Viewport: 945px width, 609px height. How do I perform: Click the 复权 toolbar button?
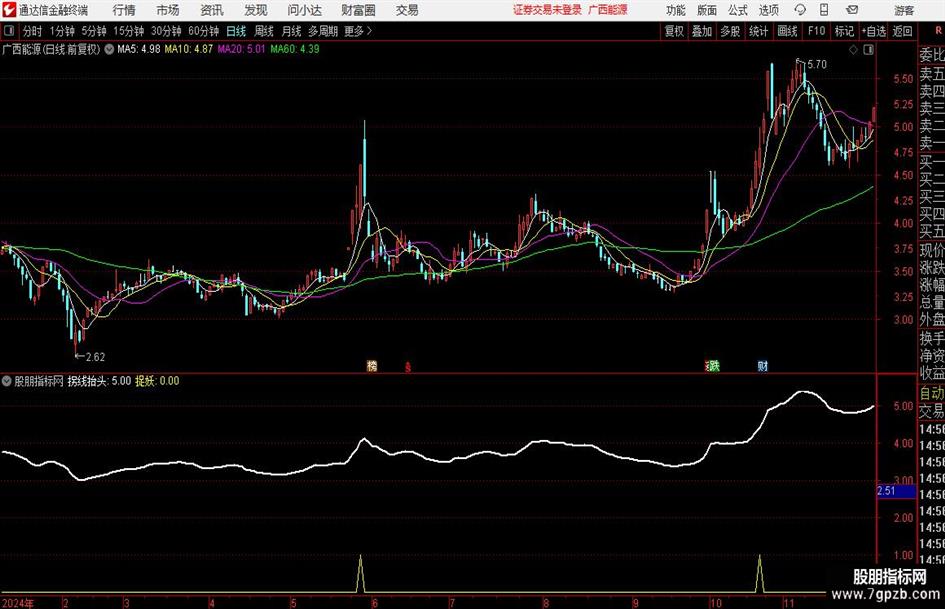674,31
